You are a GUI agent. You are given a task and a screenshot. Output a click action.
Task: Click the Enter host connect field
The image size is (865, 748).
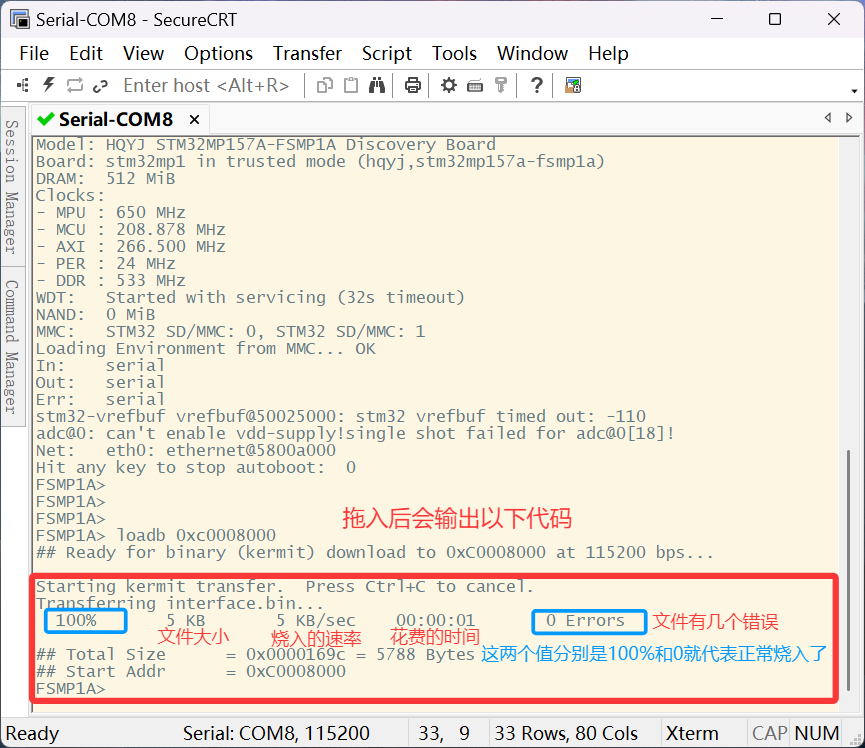click(x=206, y=86)
